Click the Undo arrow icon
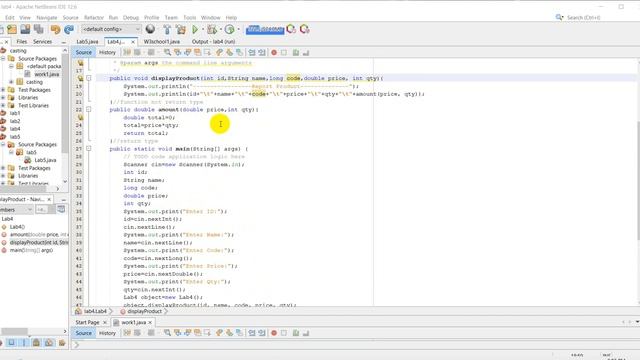 pos(55,29)
